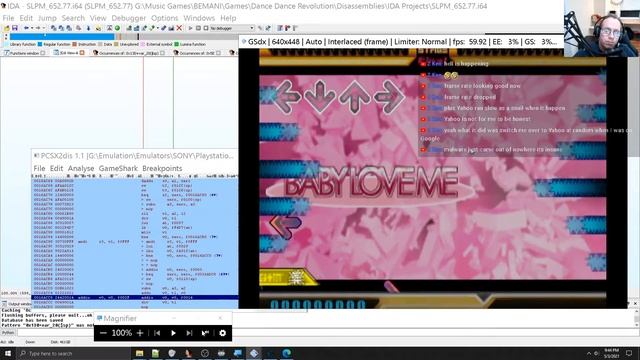Screen dimensions: 640x360
Task: Open the PCSX2dis Breakpoints menu
Action: click(162, 168)
